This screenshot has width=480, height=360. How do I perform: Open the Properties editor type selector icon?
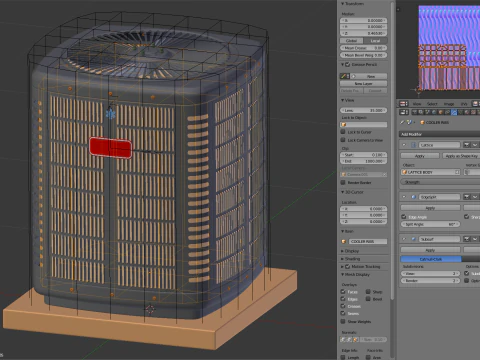coord(404,112)
